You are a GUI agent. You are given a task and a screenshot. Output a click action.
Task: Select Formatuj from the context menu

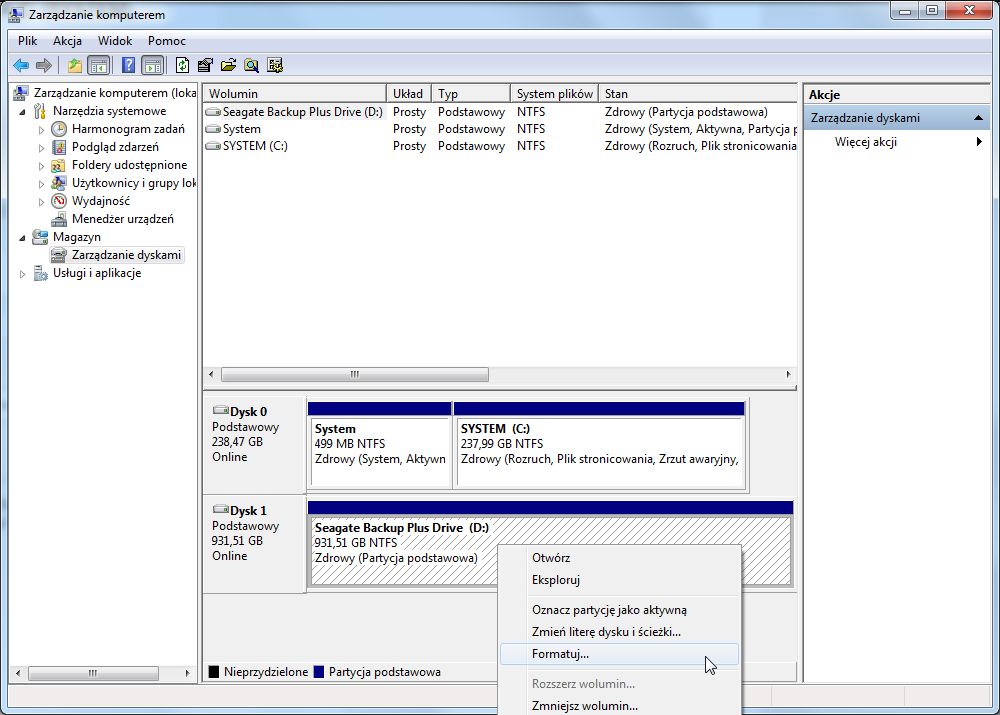click(561, 653)
